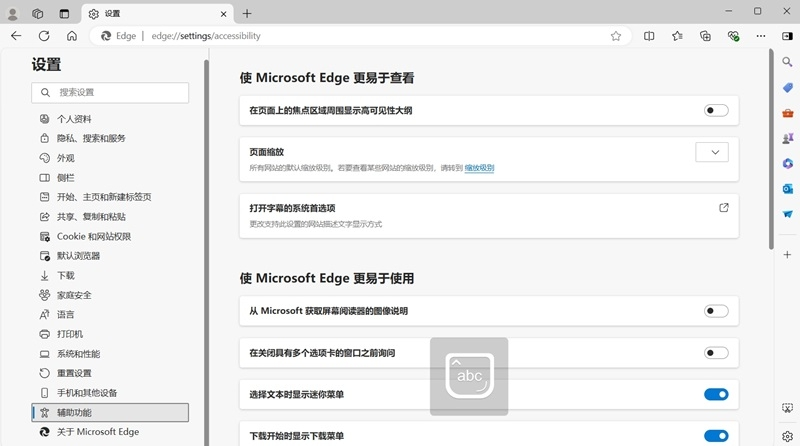Disable 选择文本时显示迷你菜单 switch
The height and width of the screenshot is (446, 800).
point(716,394)
